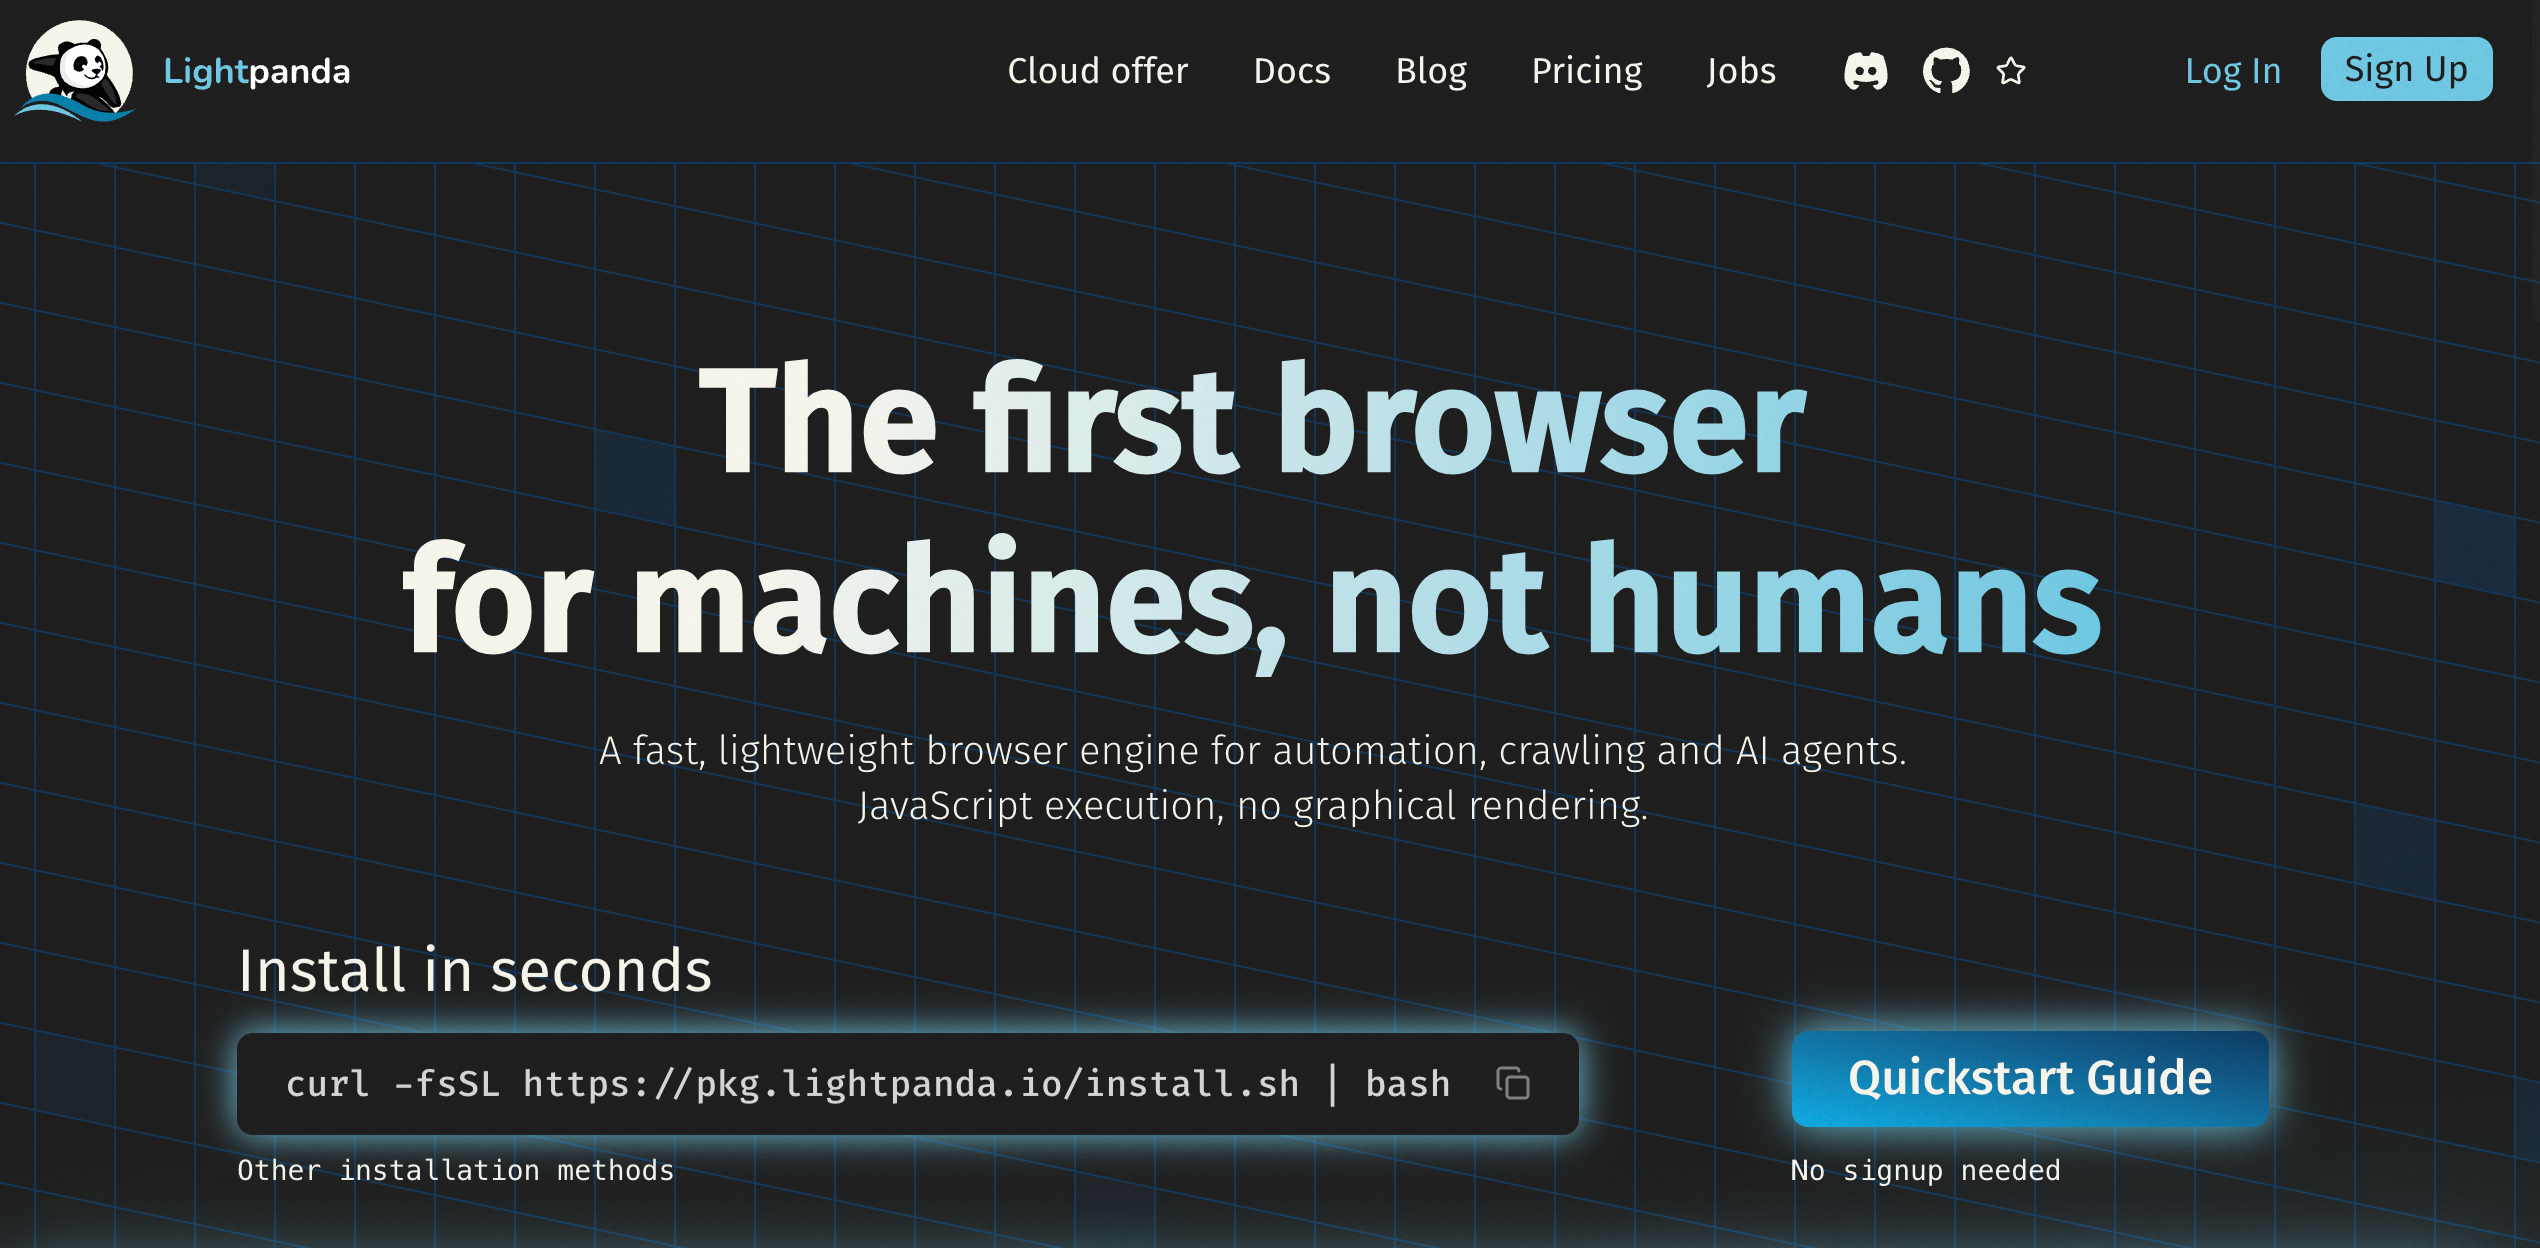
Task: Open the Jobs page
Action: coord(1741,71)
